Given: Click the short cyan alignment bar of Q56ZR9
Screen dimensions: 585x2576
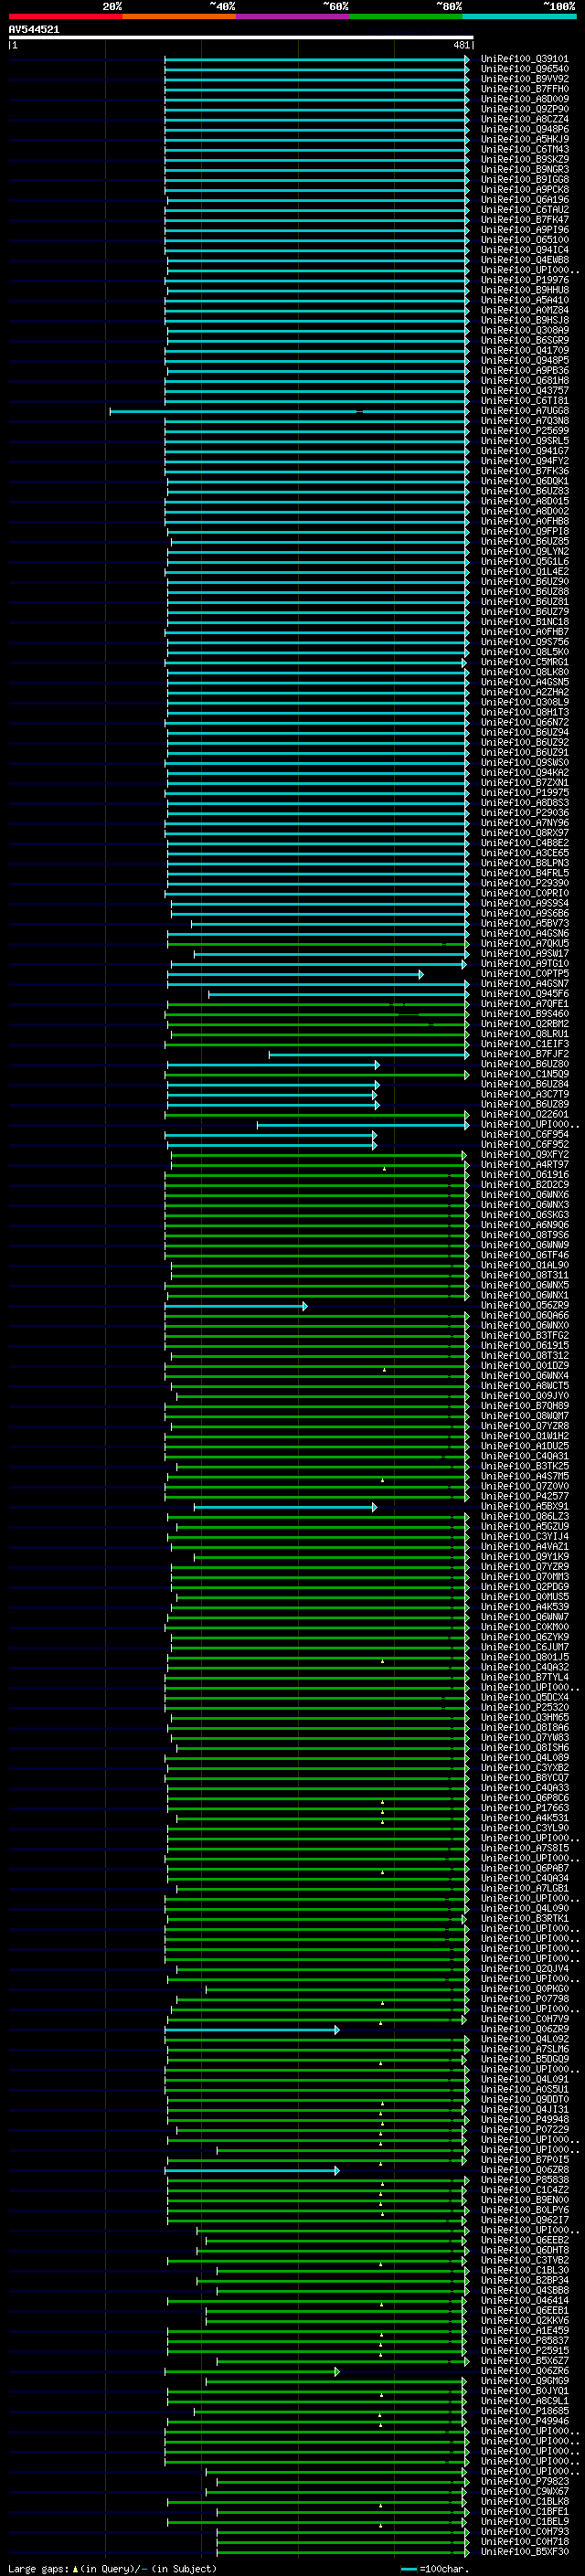Looking at the screenshot, I should pos(236,1306).
